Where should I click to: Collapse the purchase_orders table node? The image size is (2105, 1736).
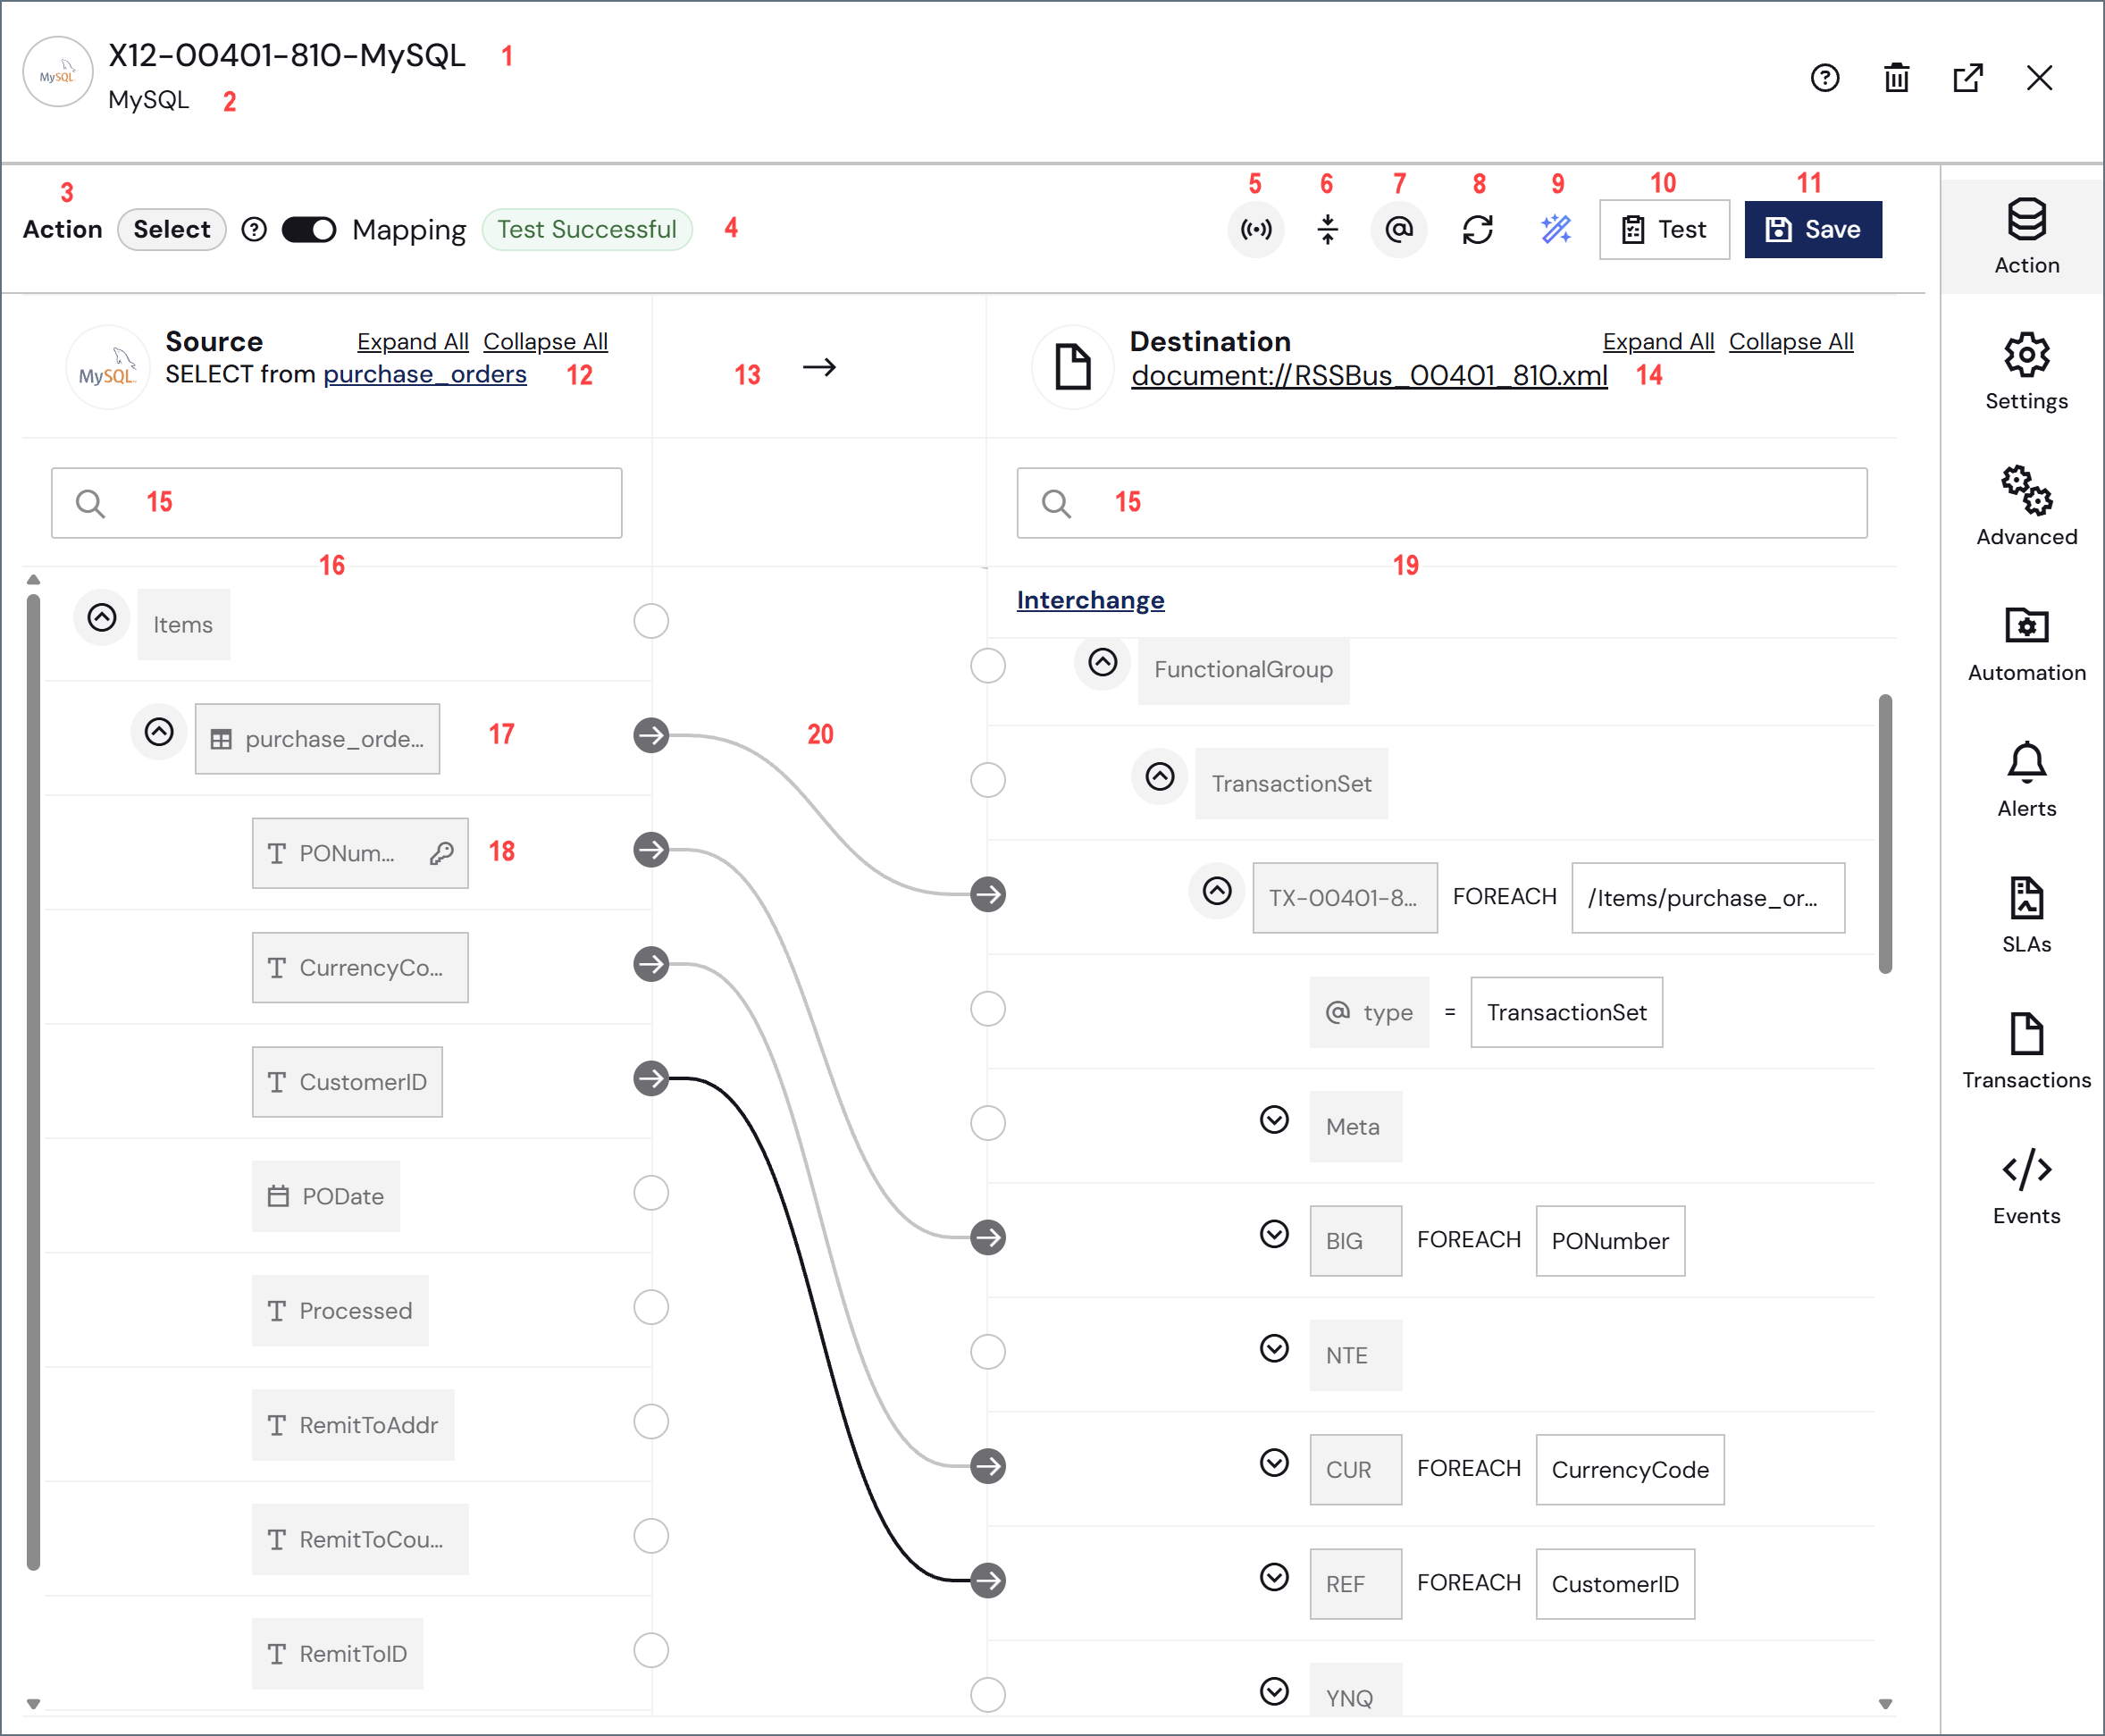click(159, 732)
